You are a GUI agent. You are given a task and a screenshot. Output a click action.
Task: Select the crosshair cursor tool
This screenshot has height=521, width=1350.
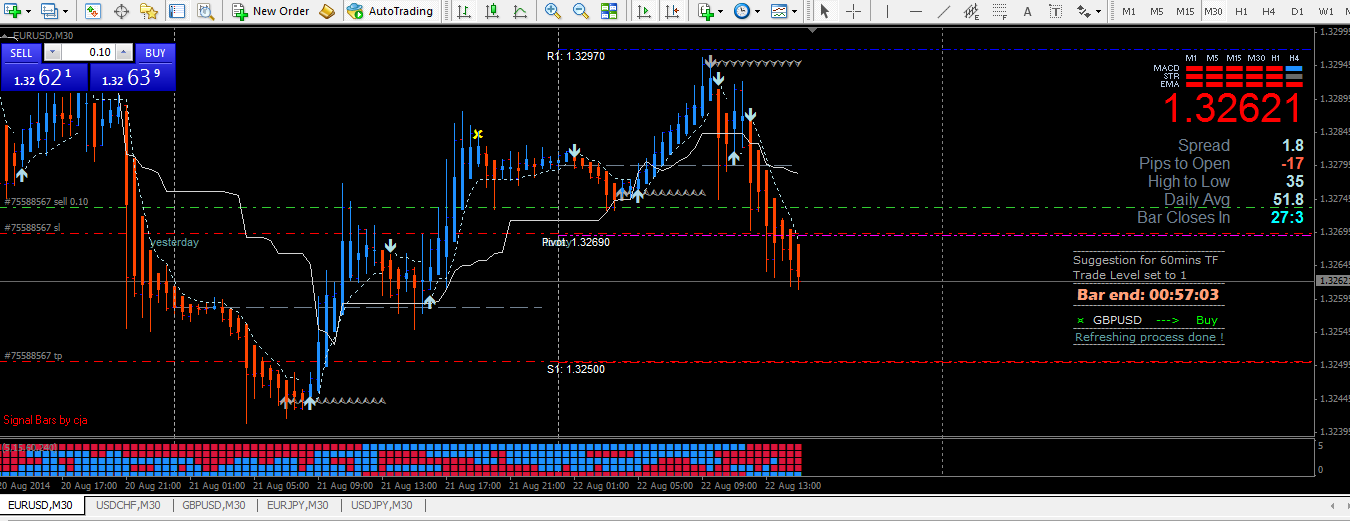click(854, 11)
